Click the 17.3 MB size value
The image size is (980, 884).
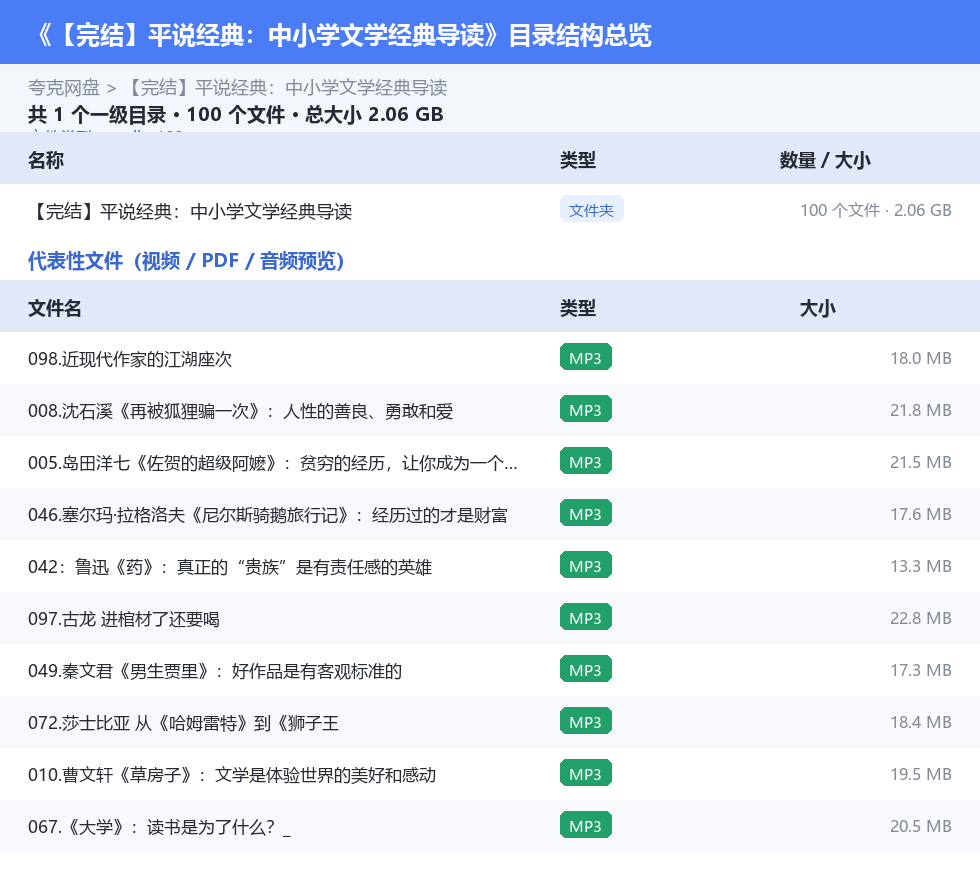coord(921,670)
